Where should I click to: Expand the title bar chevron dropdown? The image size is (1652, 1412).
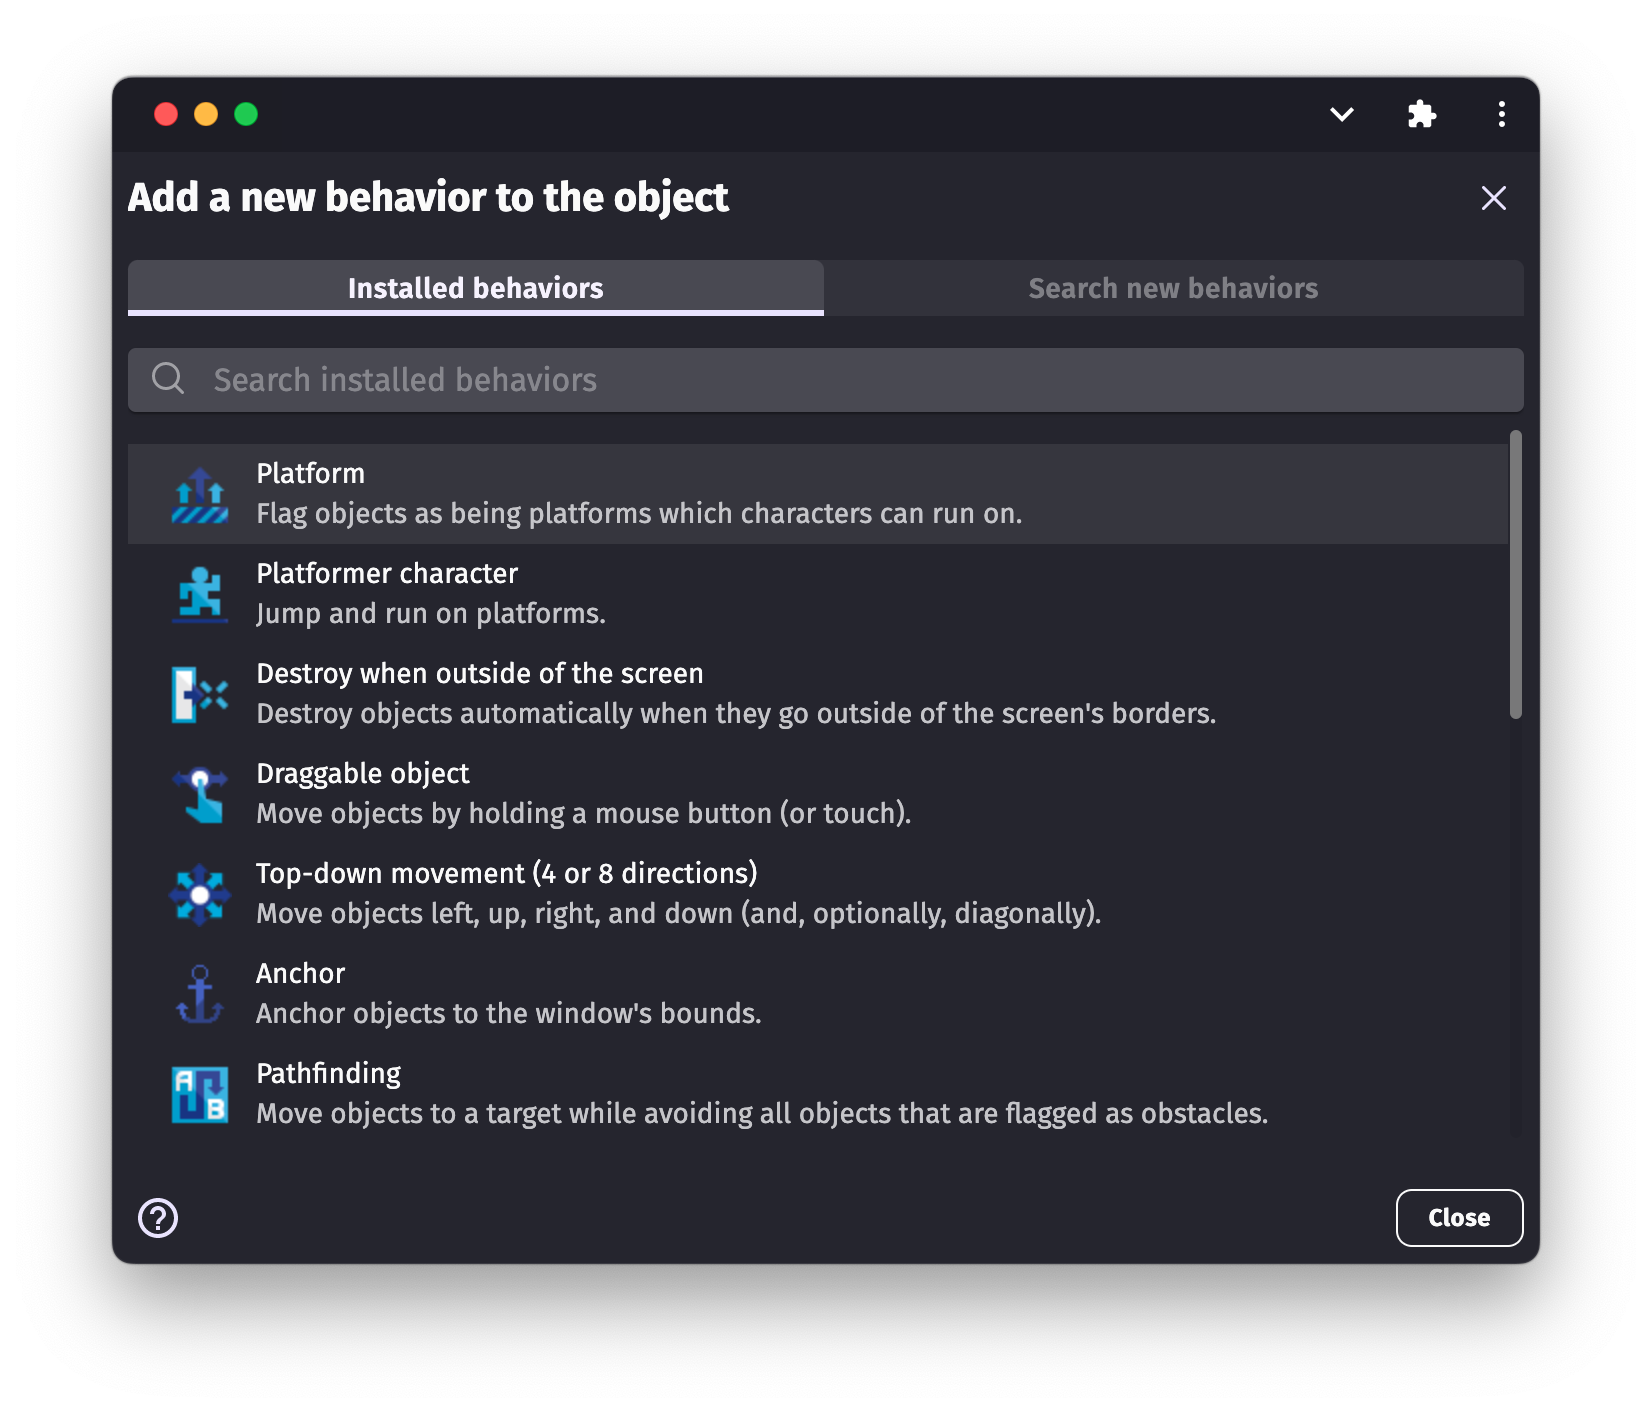coord(1342,115)
